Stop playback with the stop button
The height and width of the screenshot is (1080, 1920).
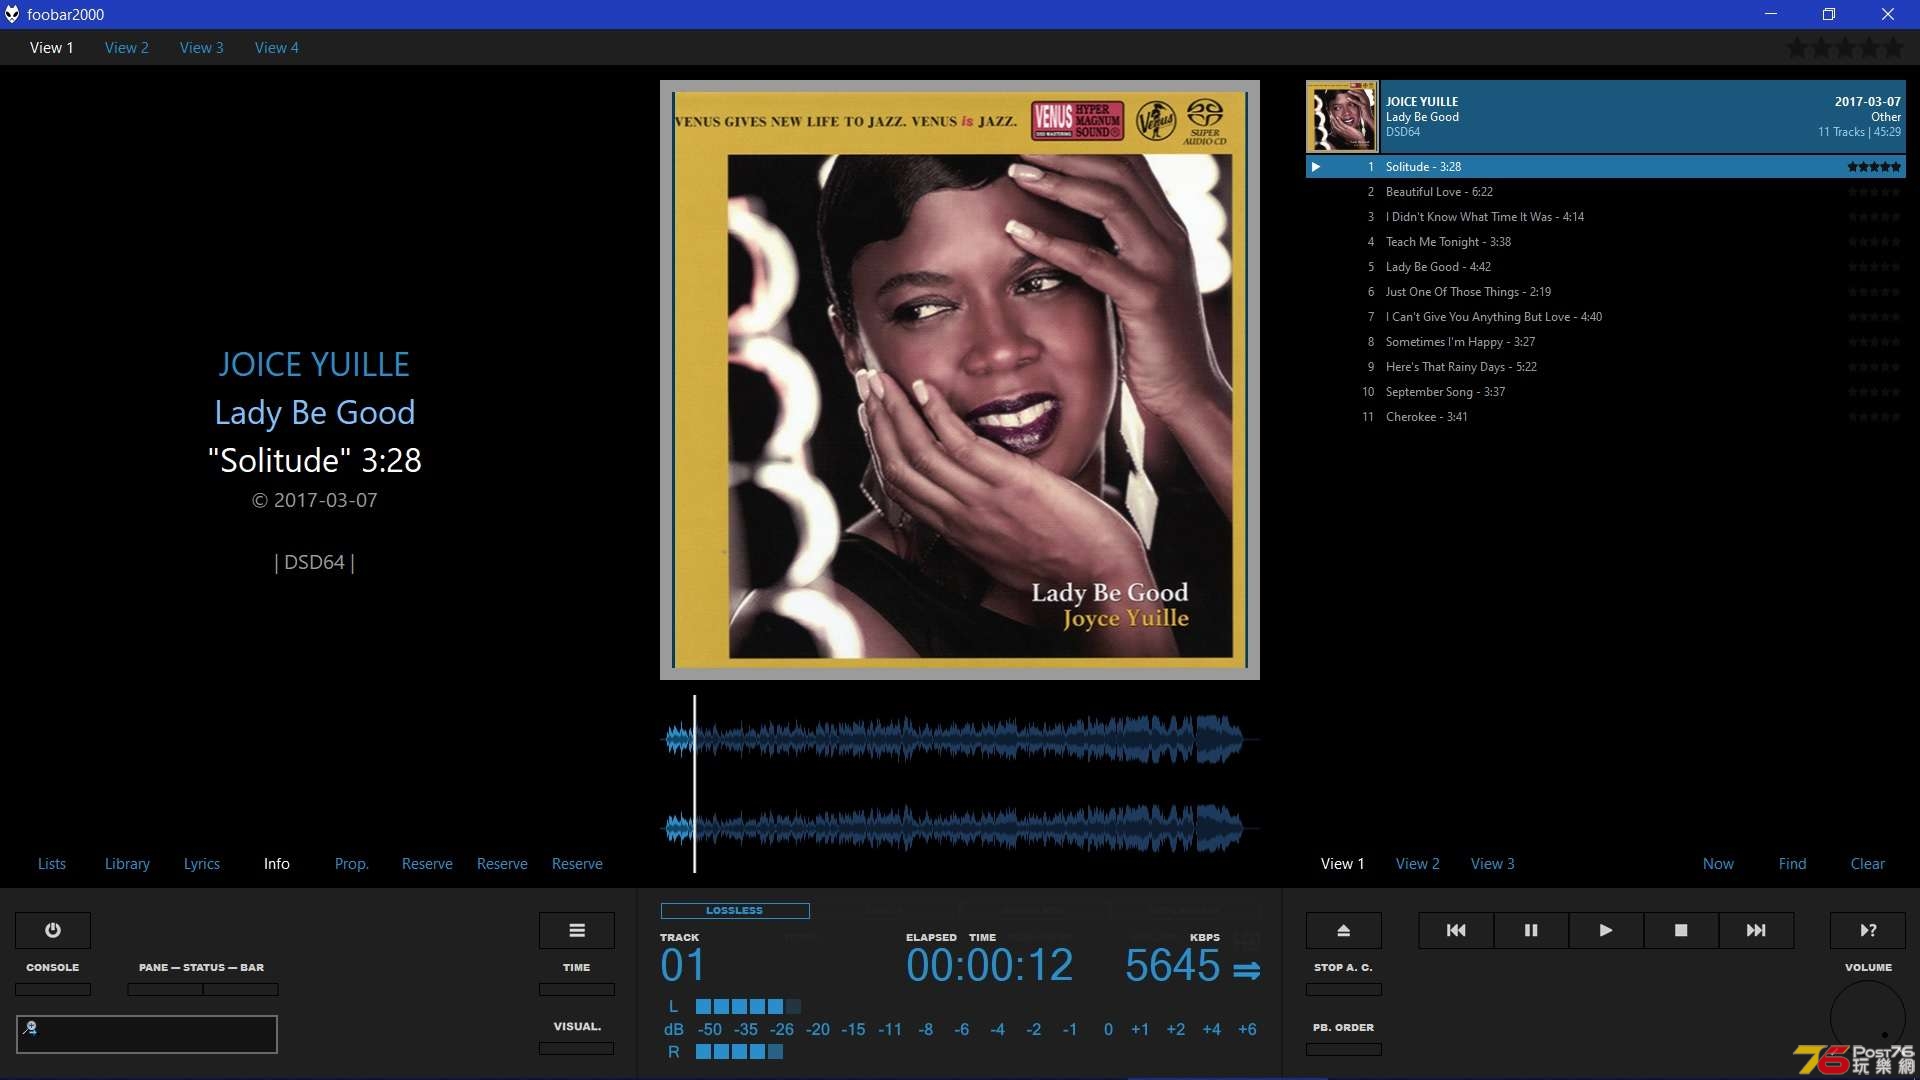coord(1681,930)
